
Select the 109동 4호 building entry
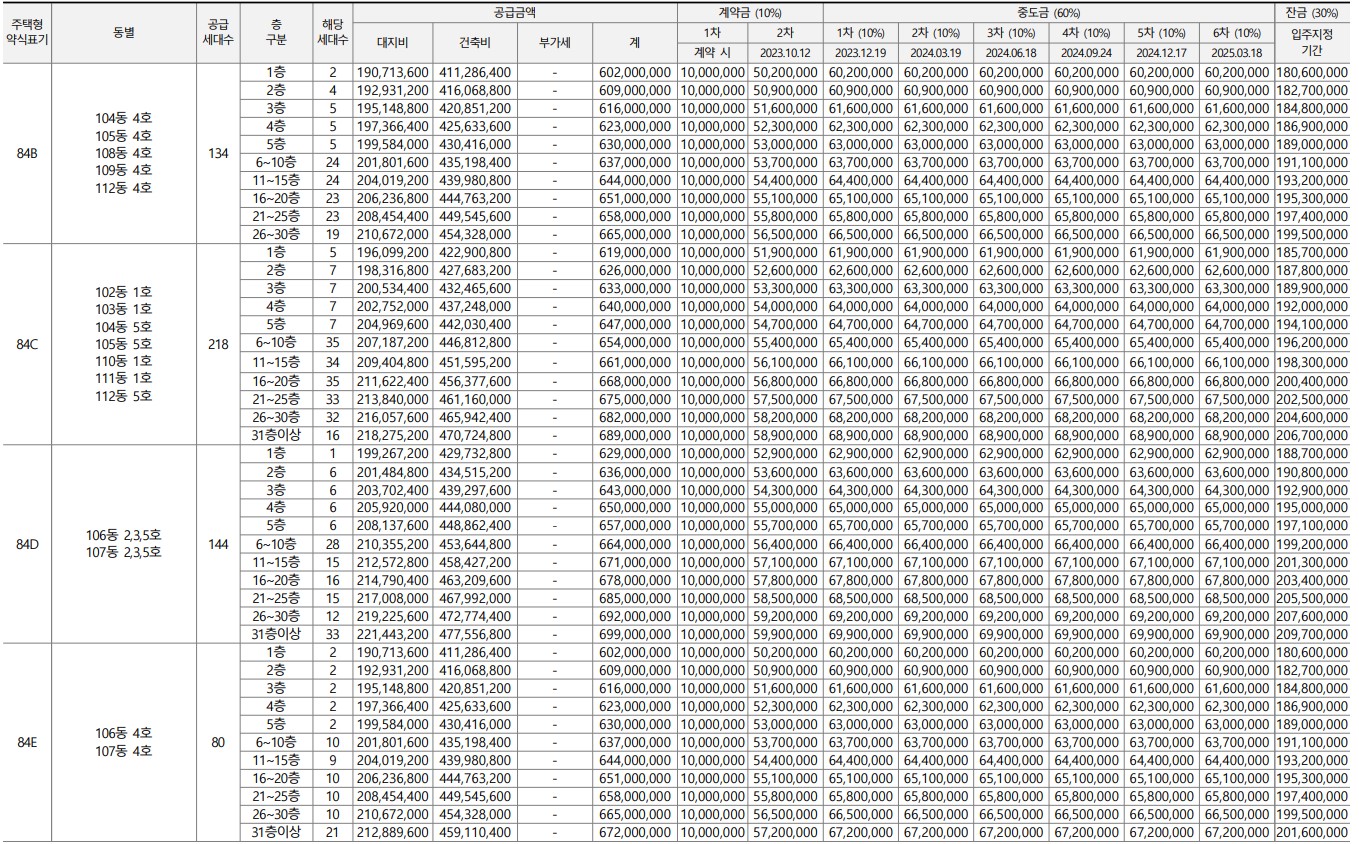(x=123, y=170)
